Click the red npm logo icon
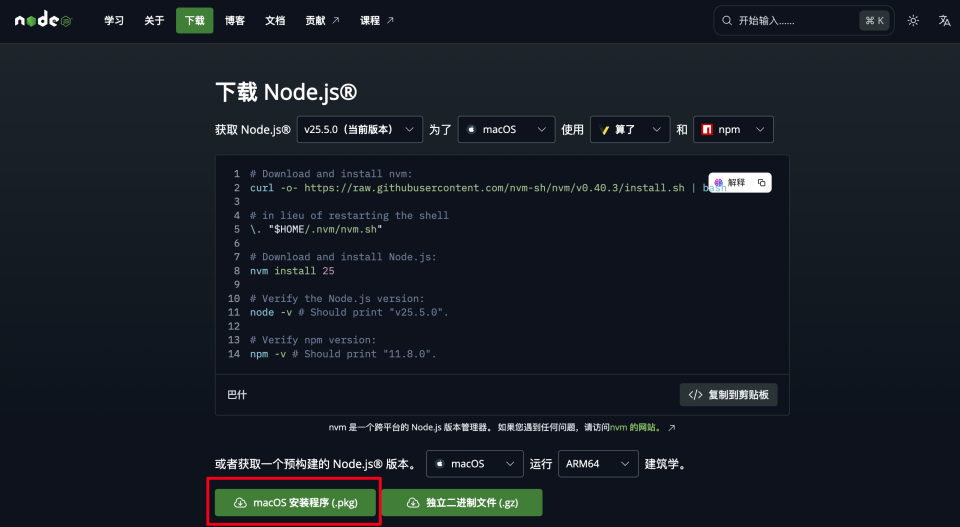Screen dimensions: 960x527 [x=707, y=129]
